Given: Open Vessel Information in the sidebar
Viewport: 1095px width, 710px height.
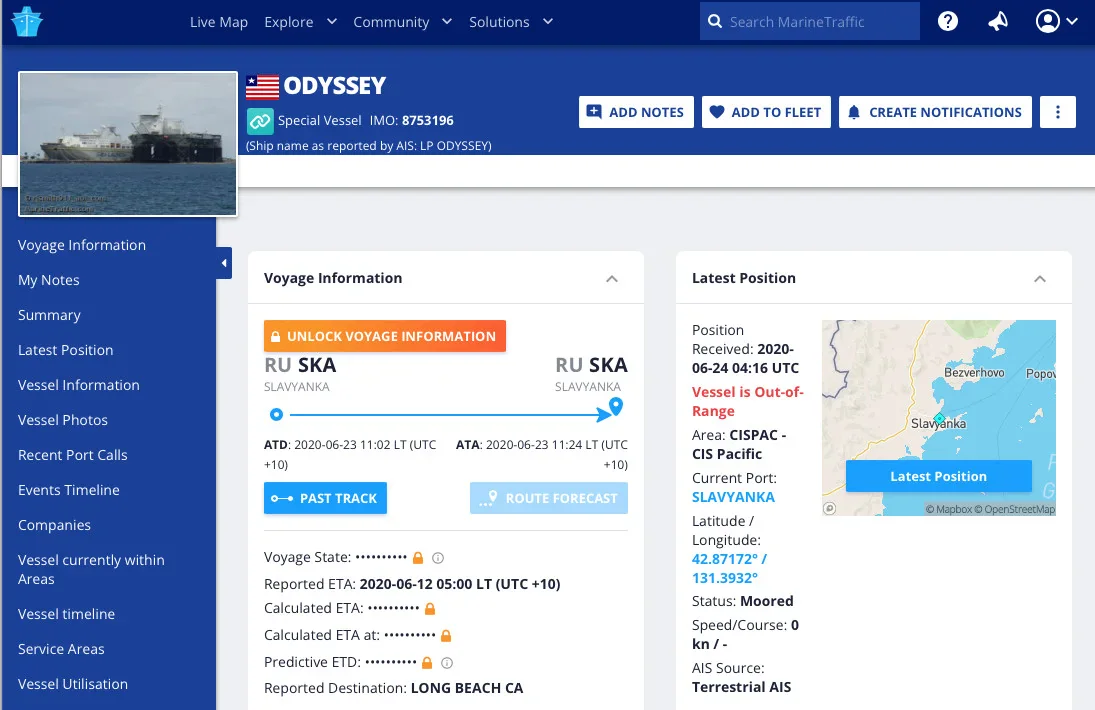Looking at the screenshot, I should [79, 385].
